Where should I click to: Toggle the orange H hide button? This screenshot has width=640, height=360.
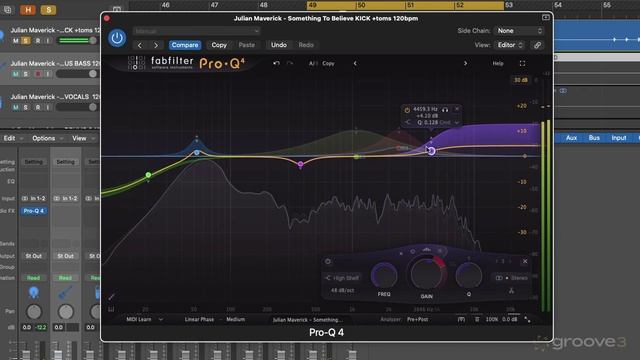pyautogui.click(x=28, y=10)
